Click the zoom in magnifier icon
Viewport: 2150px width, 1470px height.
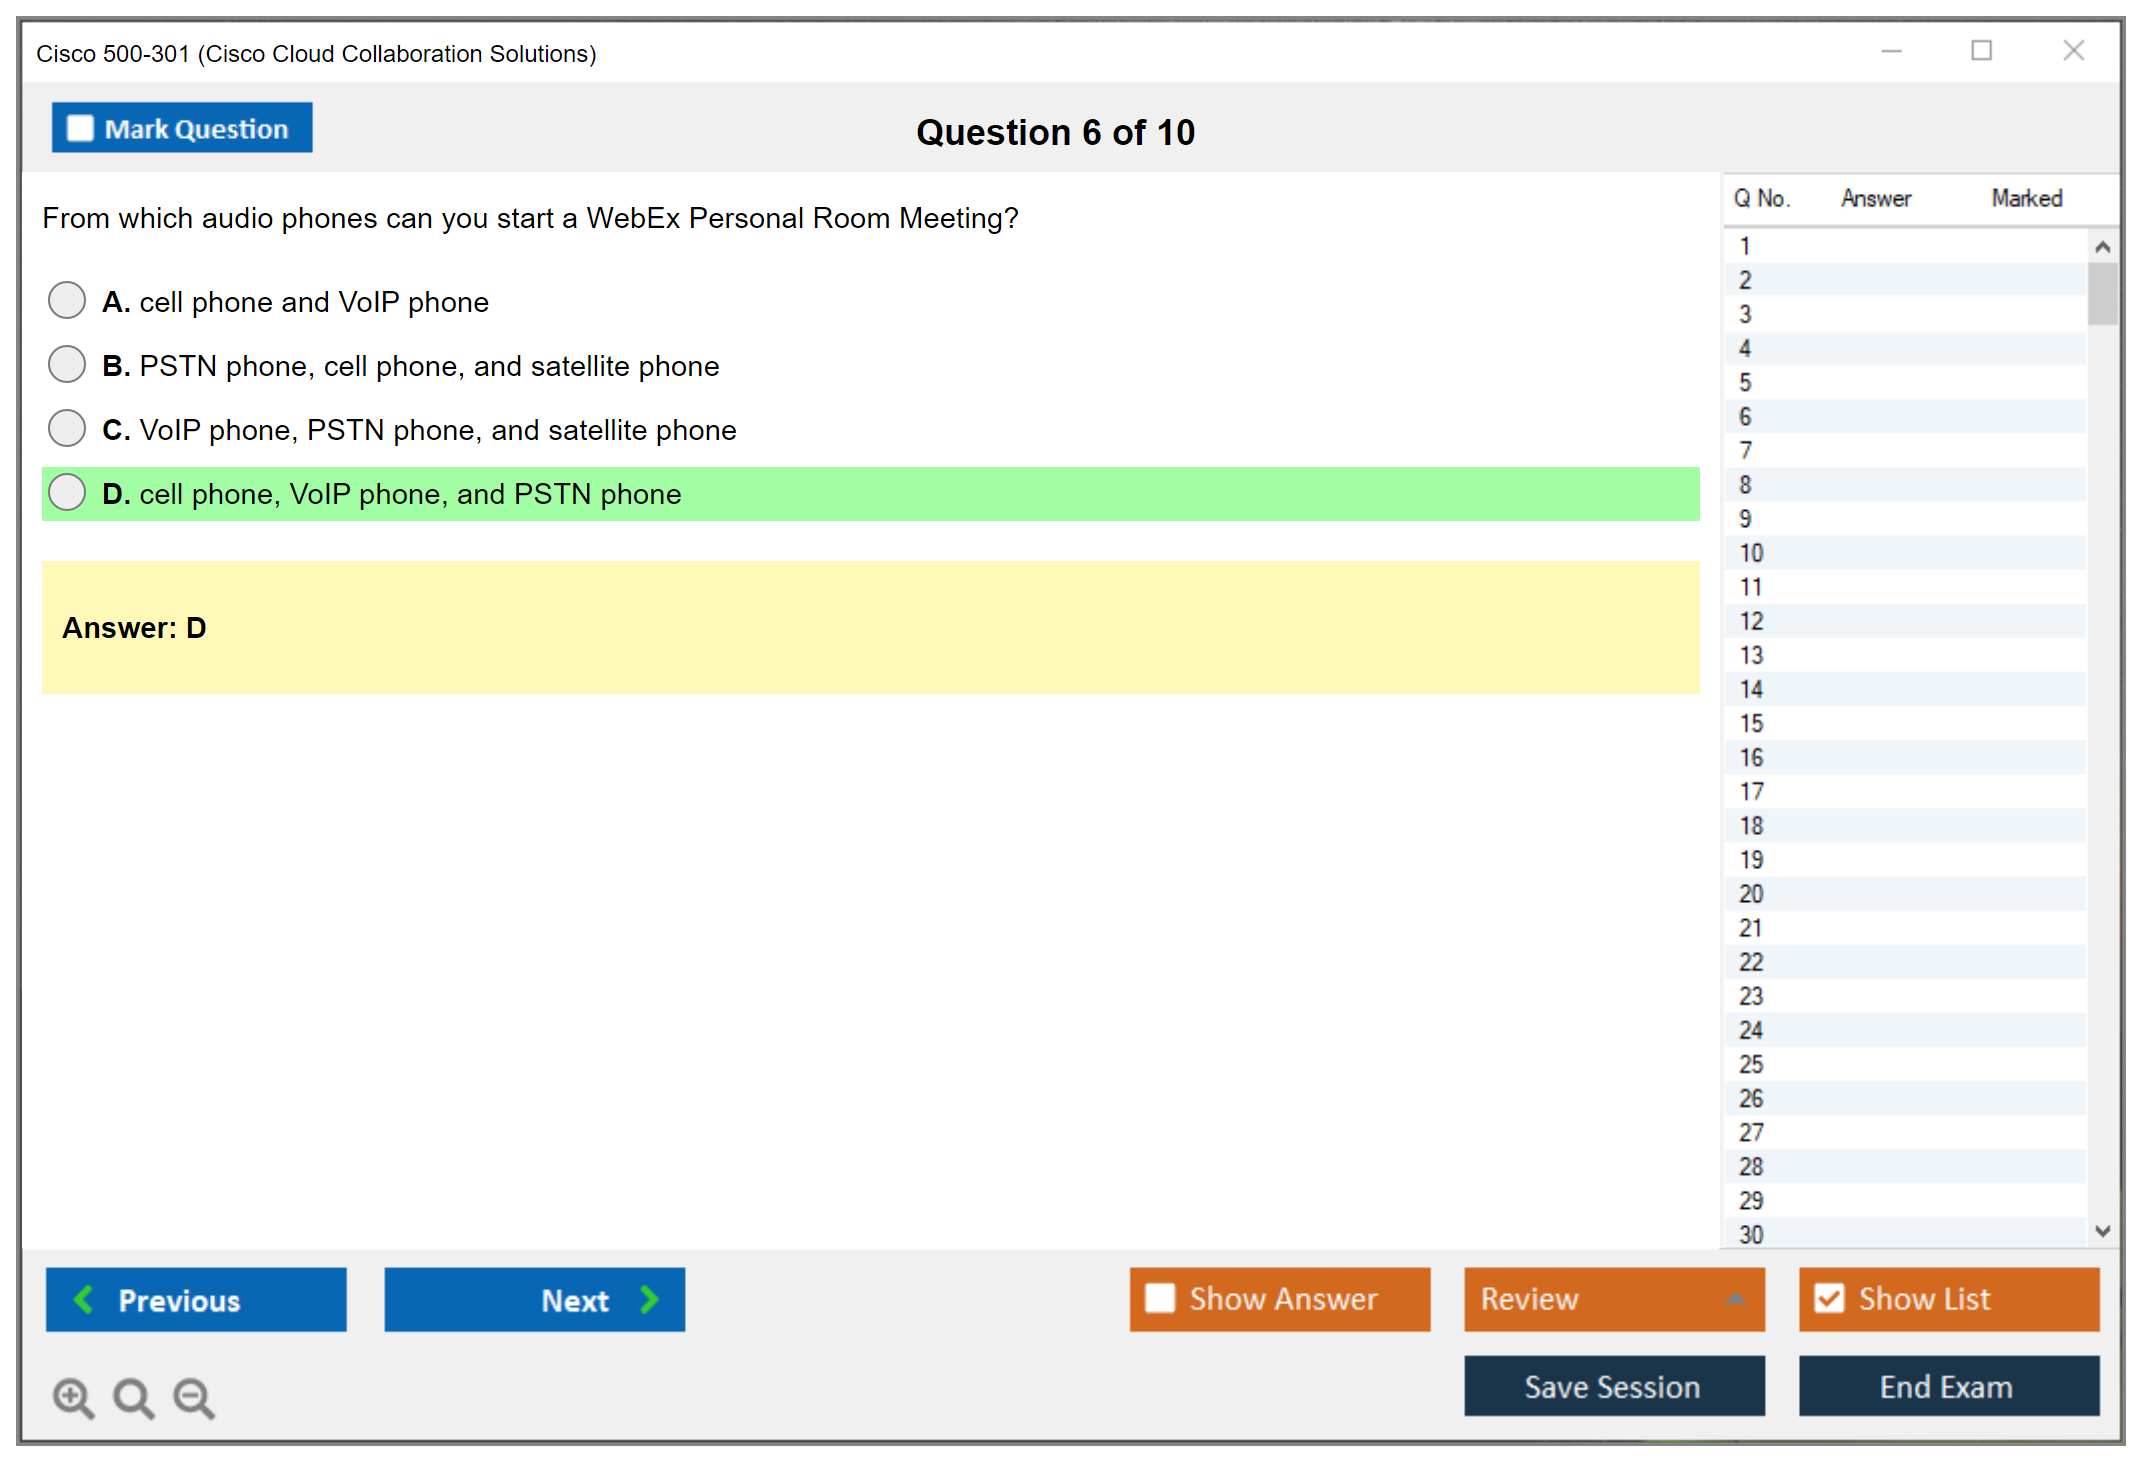pyautogui.click(x=72, y=1397)
